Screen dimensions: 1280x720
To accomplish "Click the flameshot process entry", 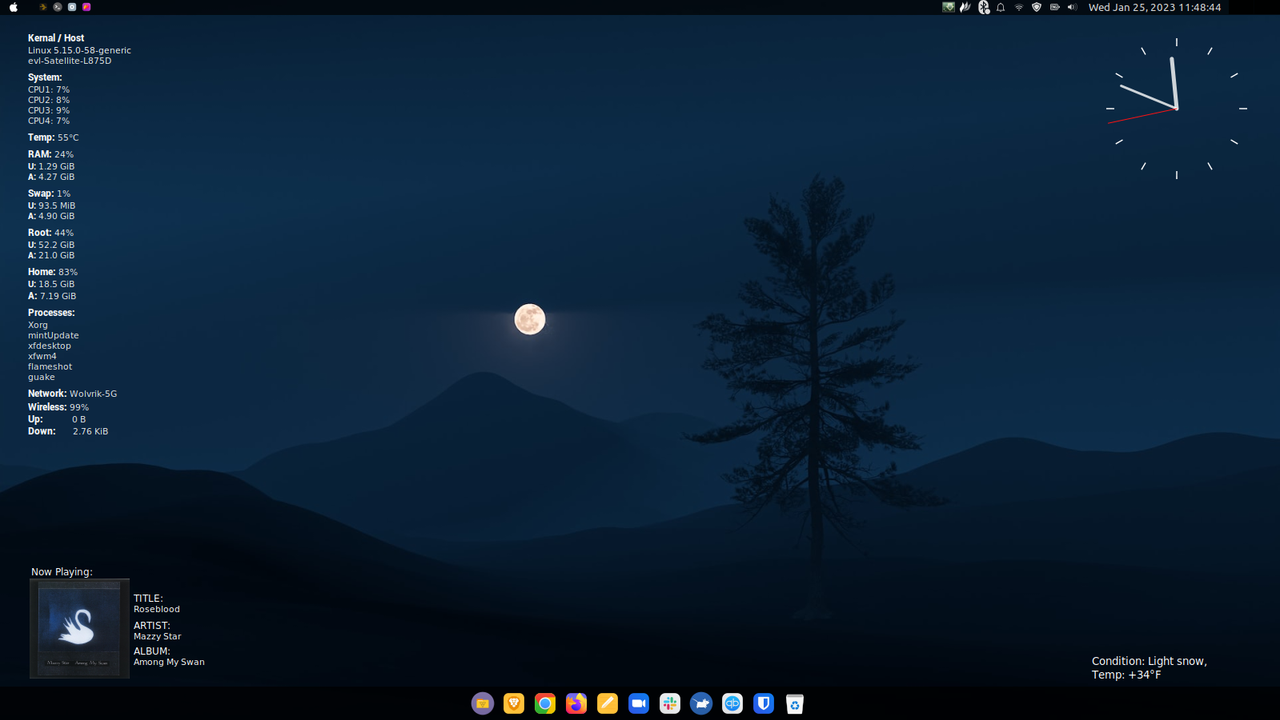I will pyautogui.click(x=50, y=367).
